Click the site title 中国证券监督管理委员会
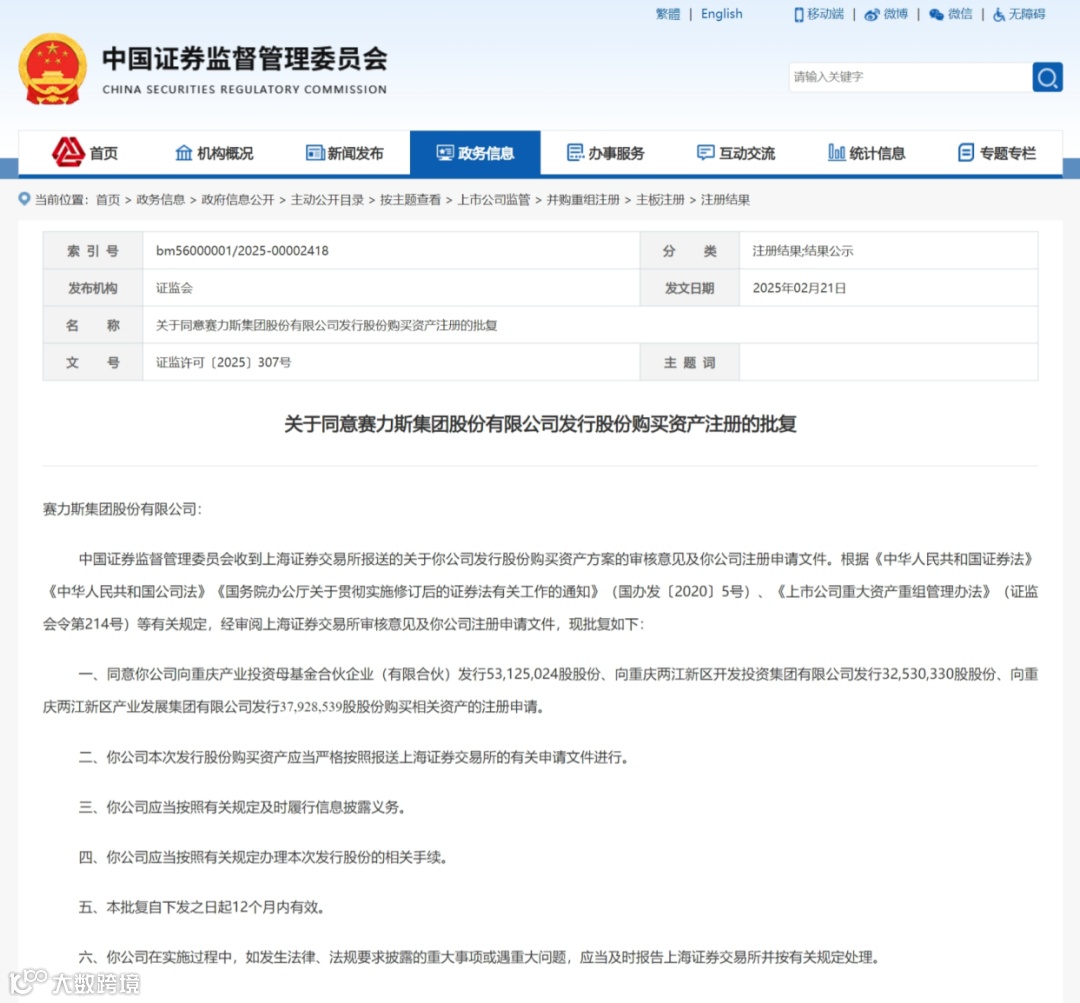Screen dimensions: 1080x1003 click(x=245, y=59)
